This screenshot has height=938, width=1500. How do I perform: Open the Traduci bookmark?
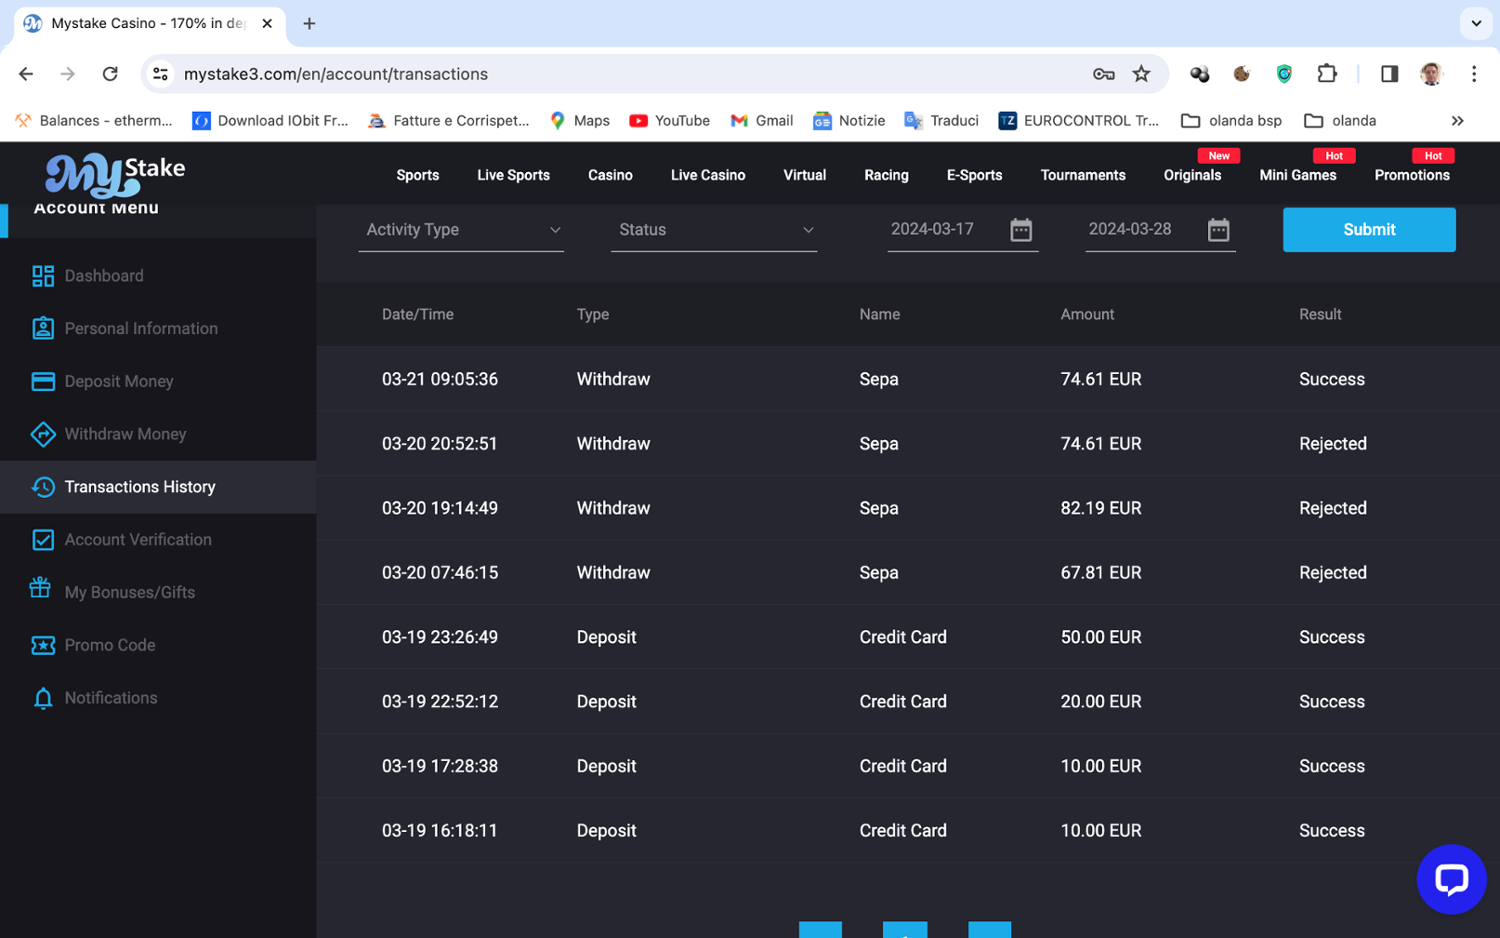pos(941,121)
